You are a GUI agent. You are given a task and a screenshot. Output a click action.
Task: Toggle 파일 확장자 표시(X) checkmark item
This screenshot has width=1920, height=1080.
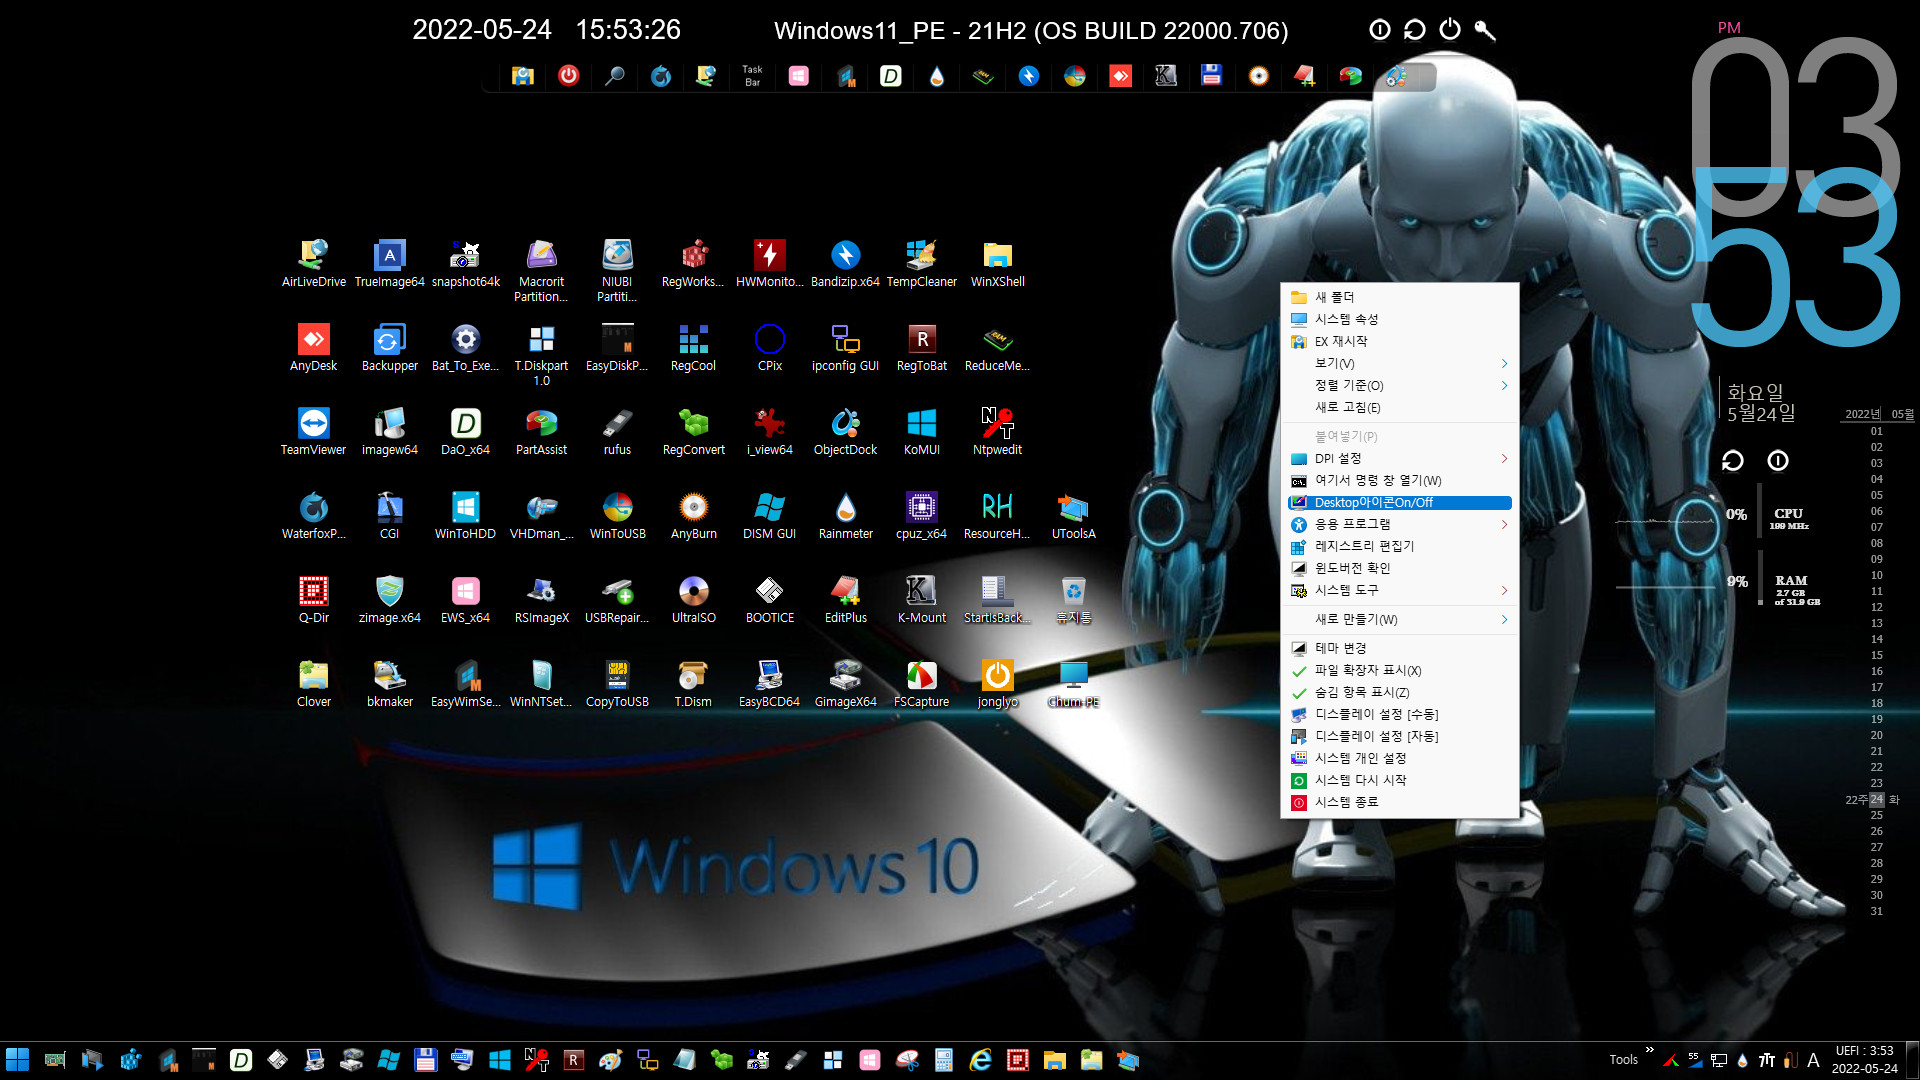(1400, 670)
